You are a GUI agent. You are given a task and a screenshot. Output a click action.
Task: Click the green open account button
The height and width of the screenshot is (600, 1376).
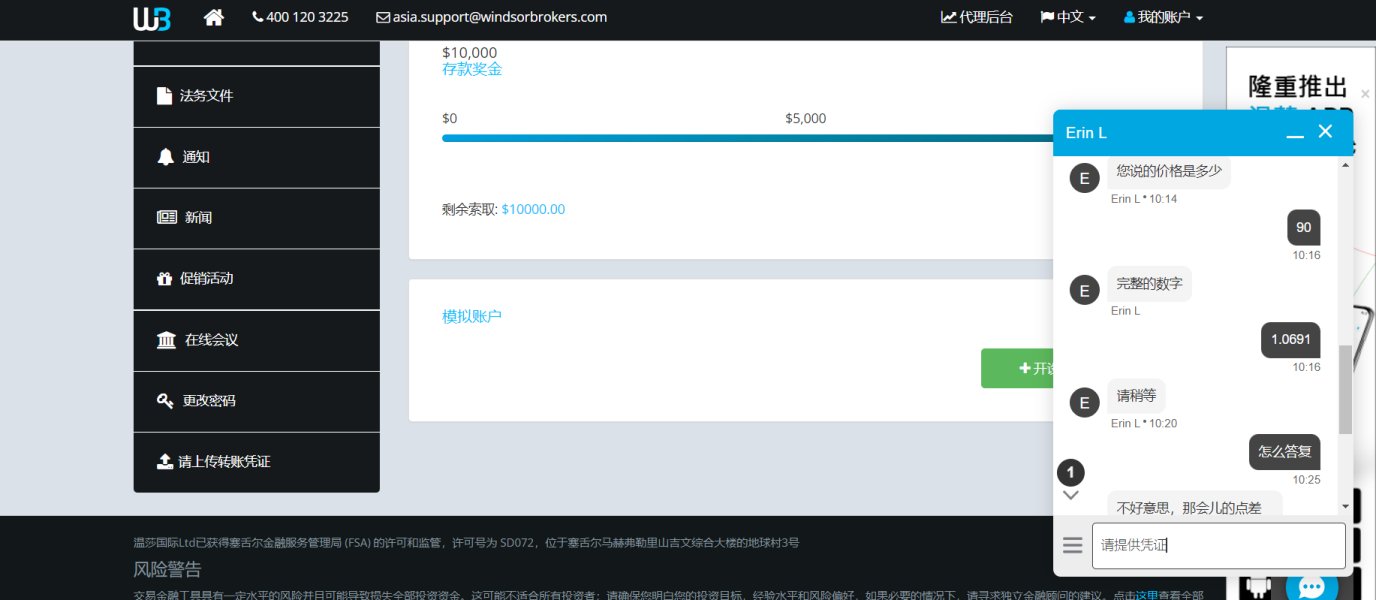pyautogui.click(x=1017, y=368)
